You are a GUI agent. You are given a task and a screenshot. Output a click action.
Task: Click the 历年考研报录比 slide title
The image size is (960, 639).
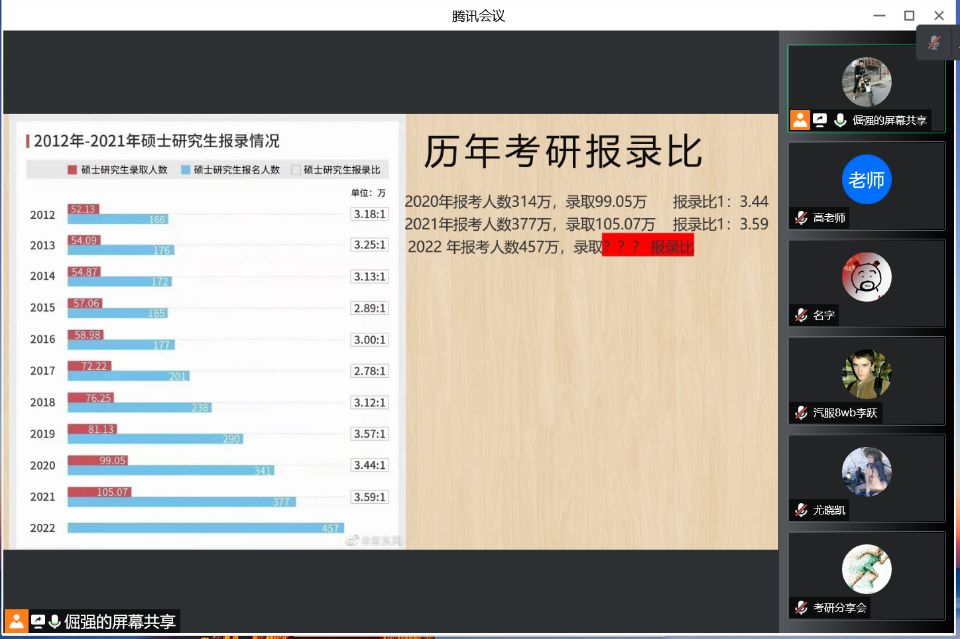[562, 152]
